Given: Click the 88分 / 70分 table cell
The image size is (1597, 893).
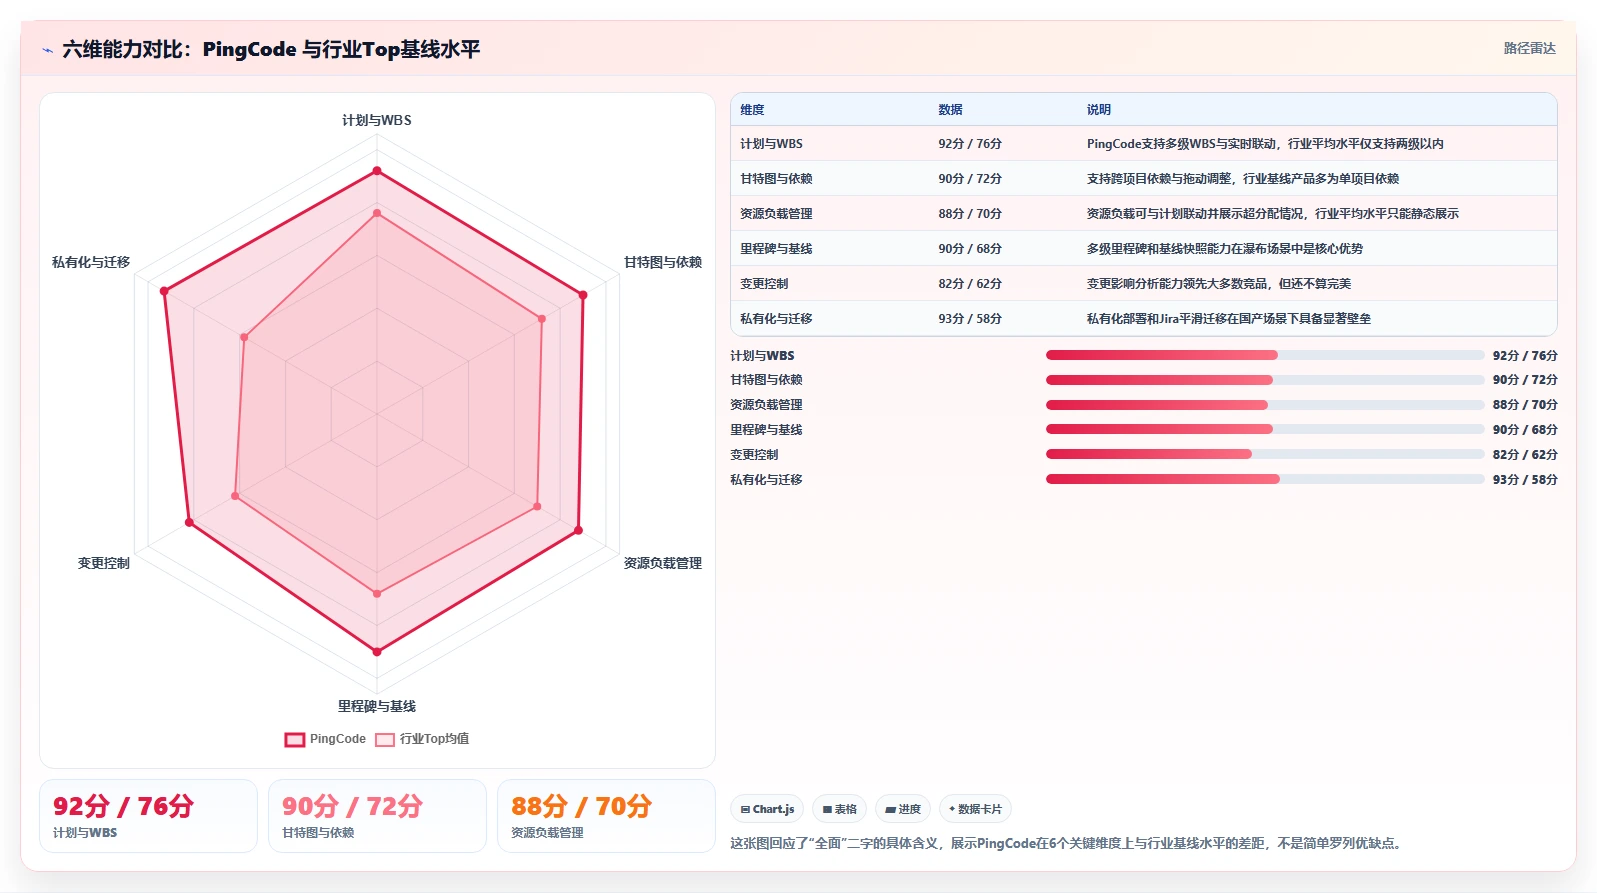Looking at the screenshot, I should click(x=970, y=214).
